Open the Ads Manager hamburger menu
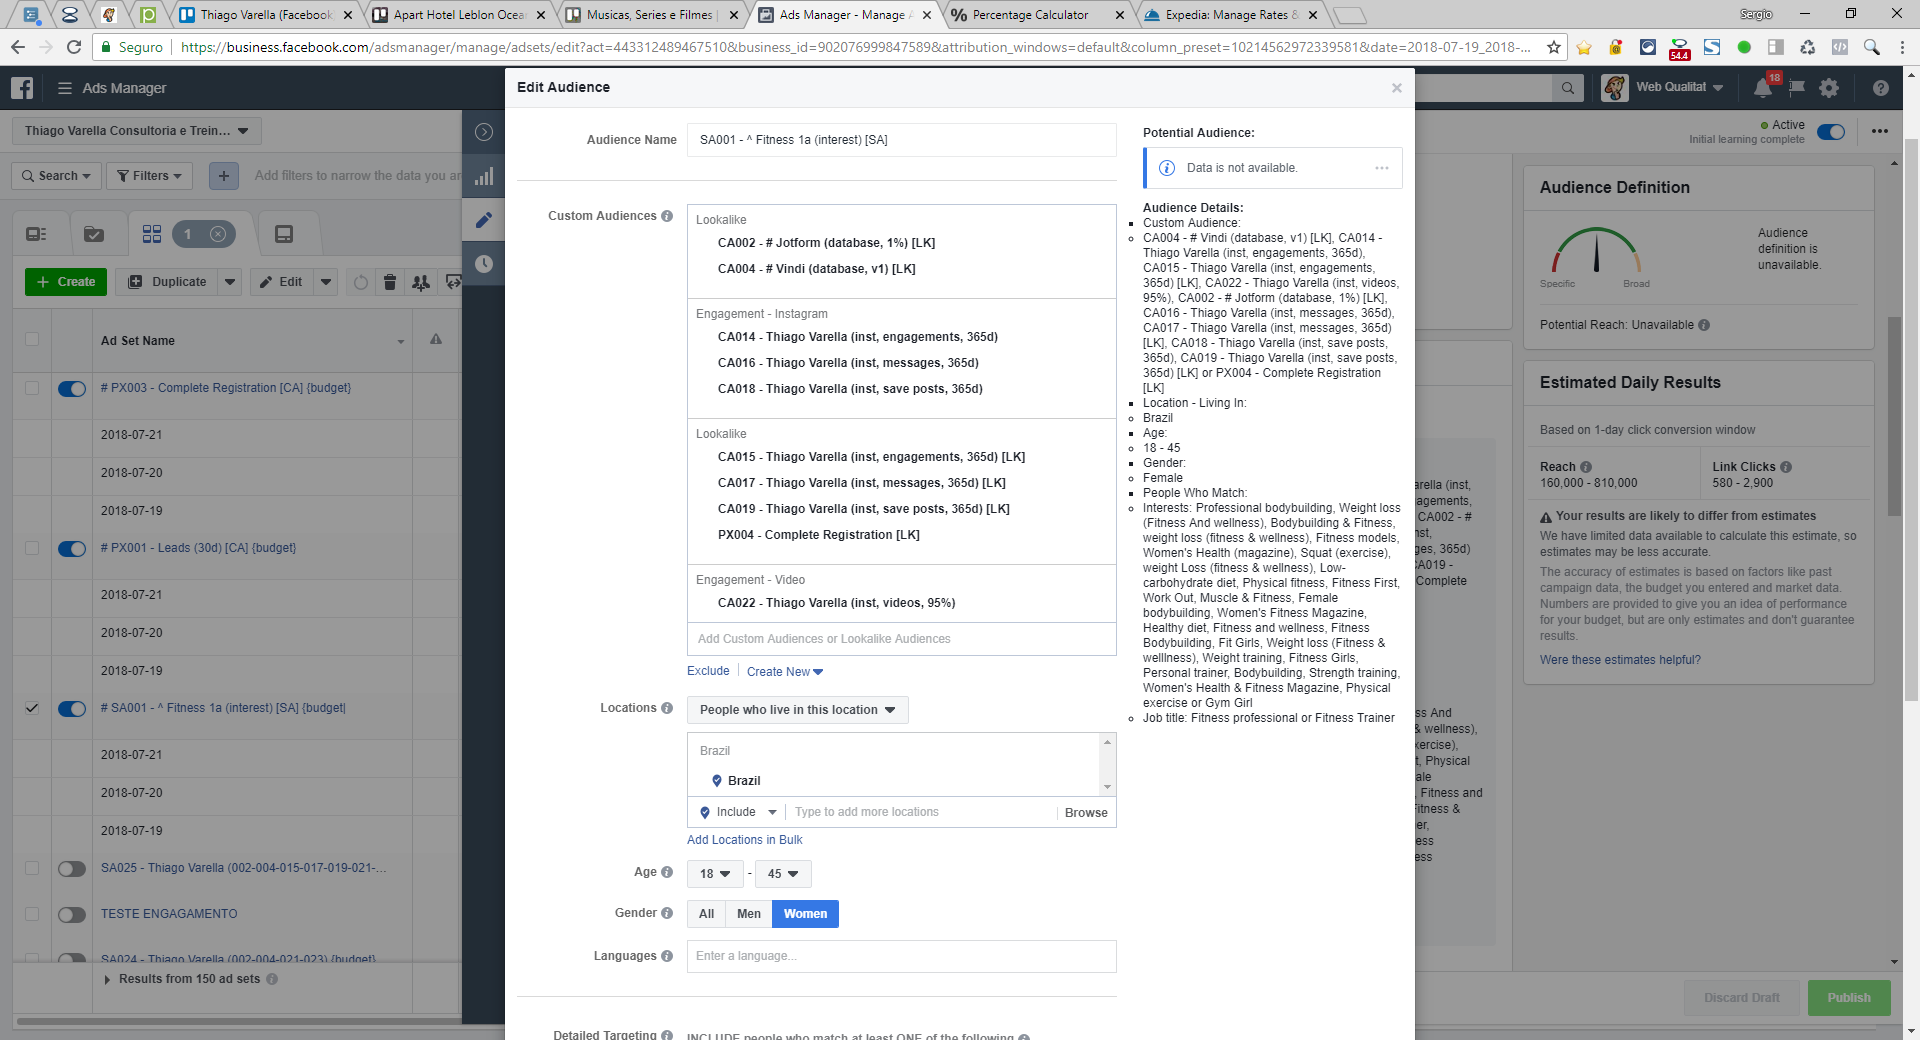1920x1040 pixels. [65, 88]
